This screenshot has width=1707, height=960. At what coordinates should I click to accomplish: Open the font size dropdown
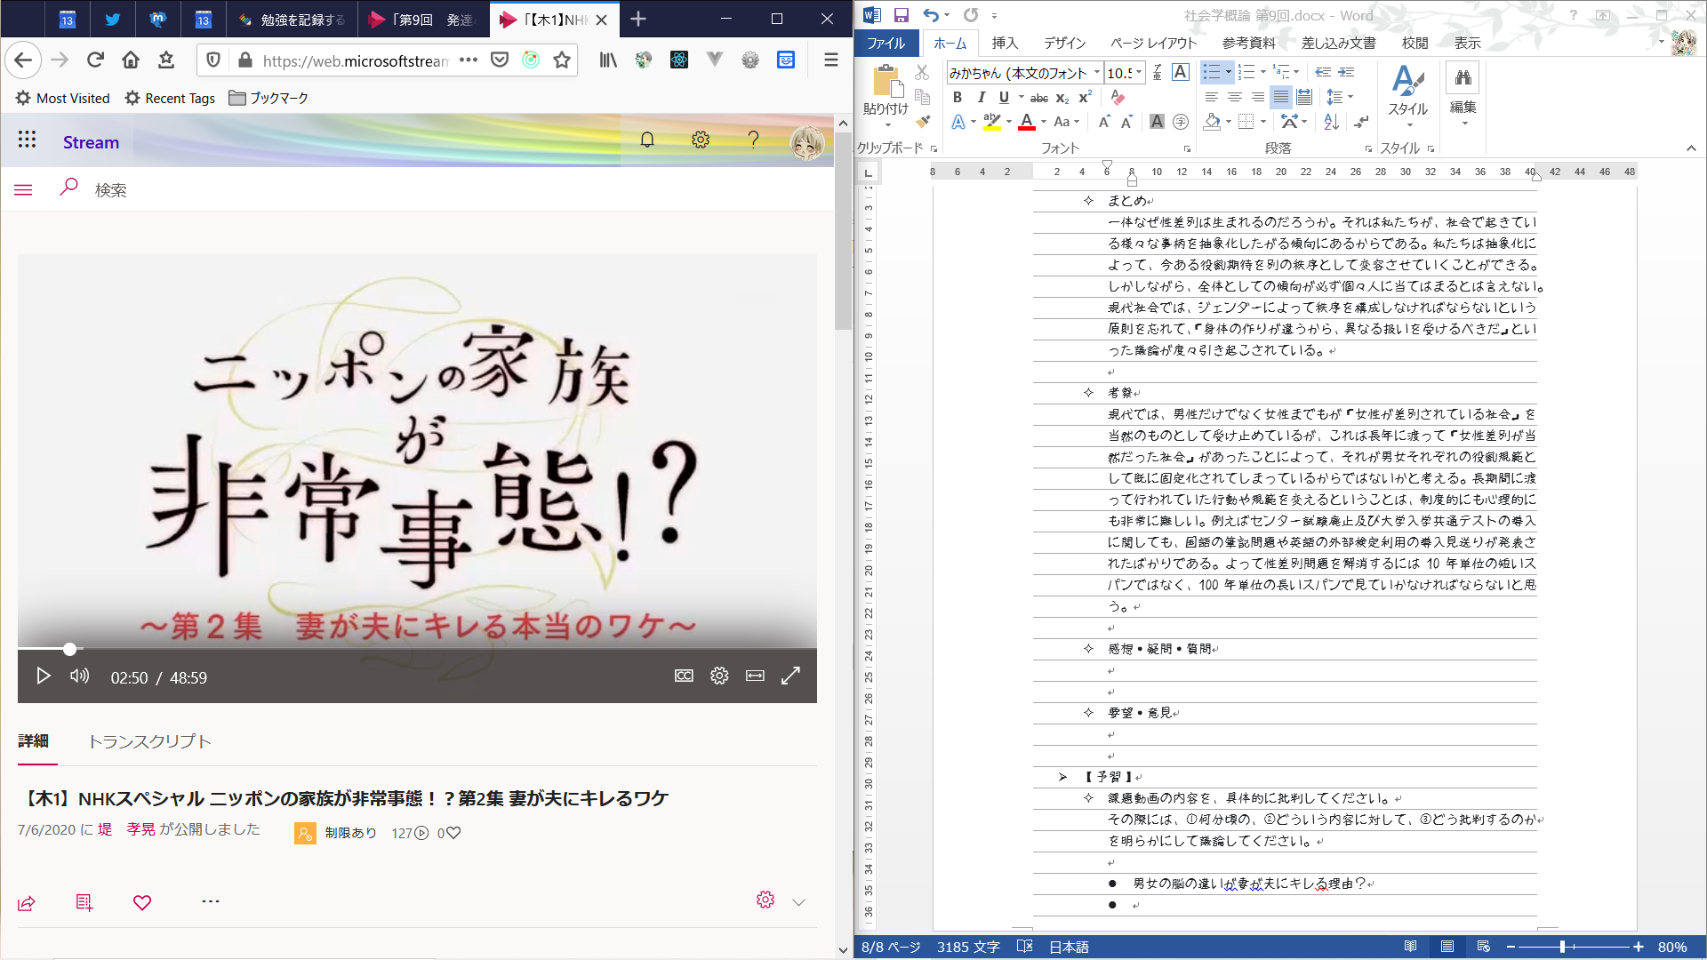[x=1139, y=72]
